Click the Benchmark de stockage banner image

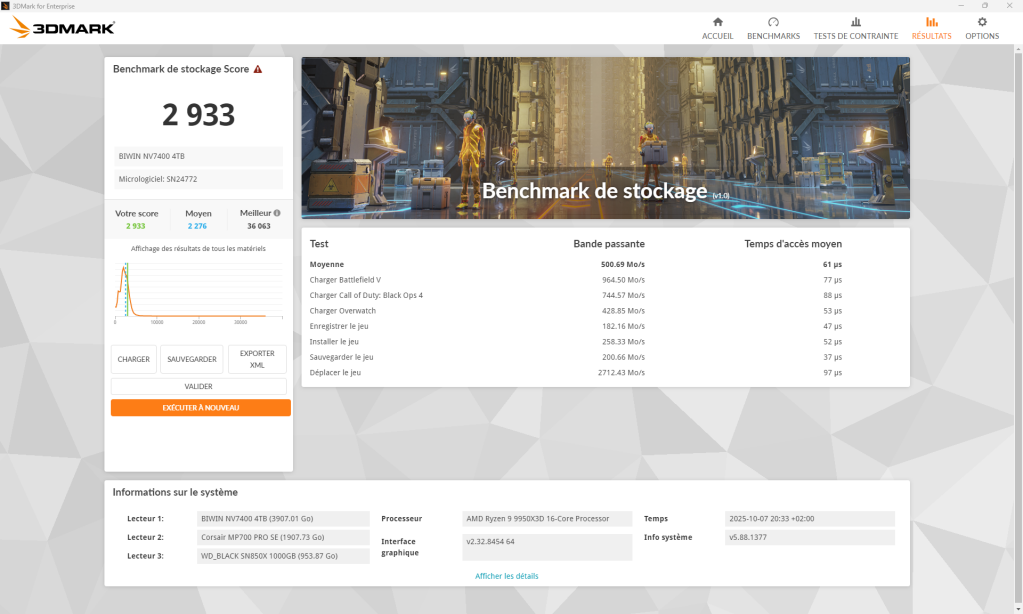coord(605,138)
